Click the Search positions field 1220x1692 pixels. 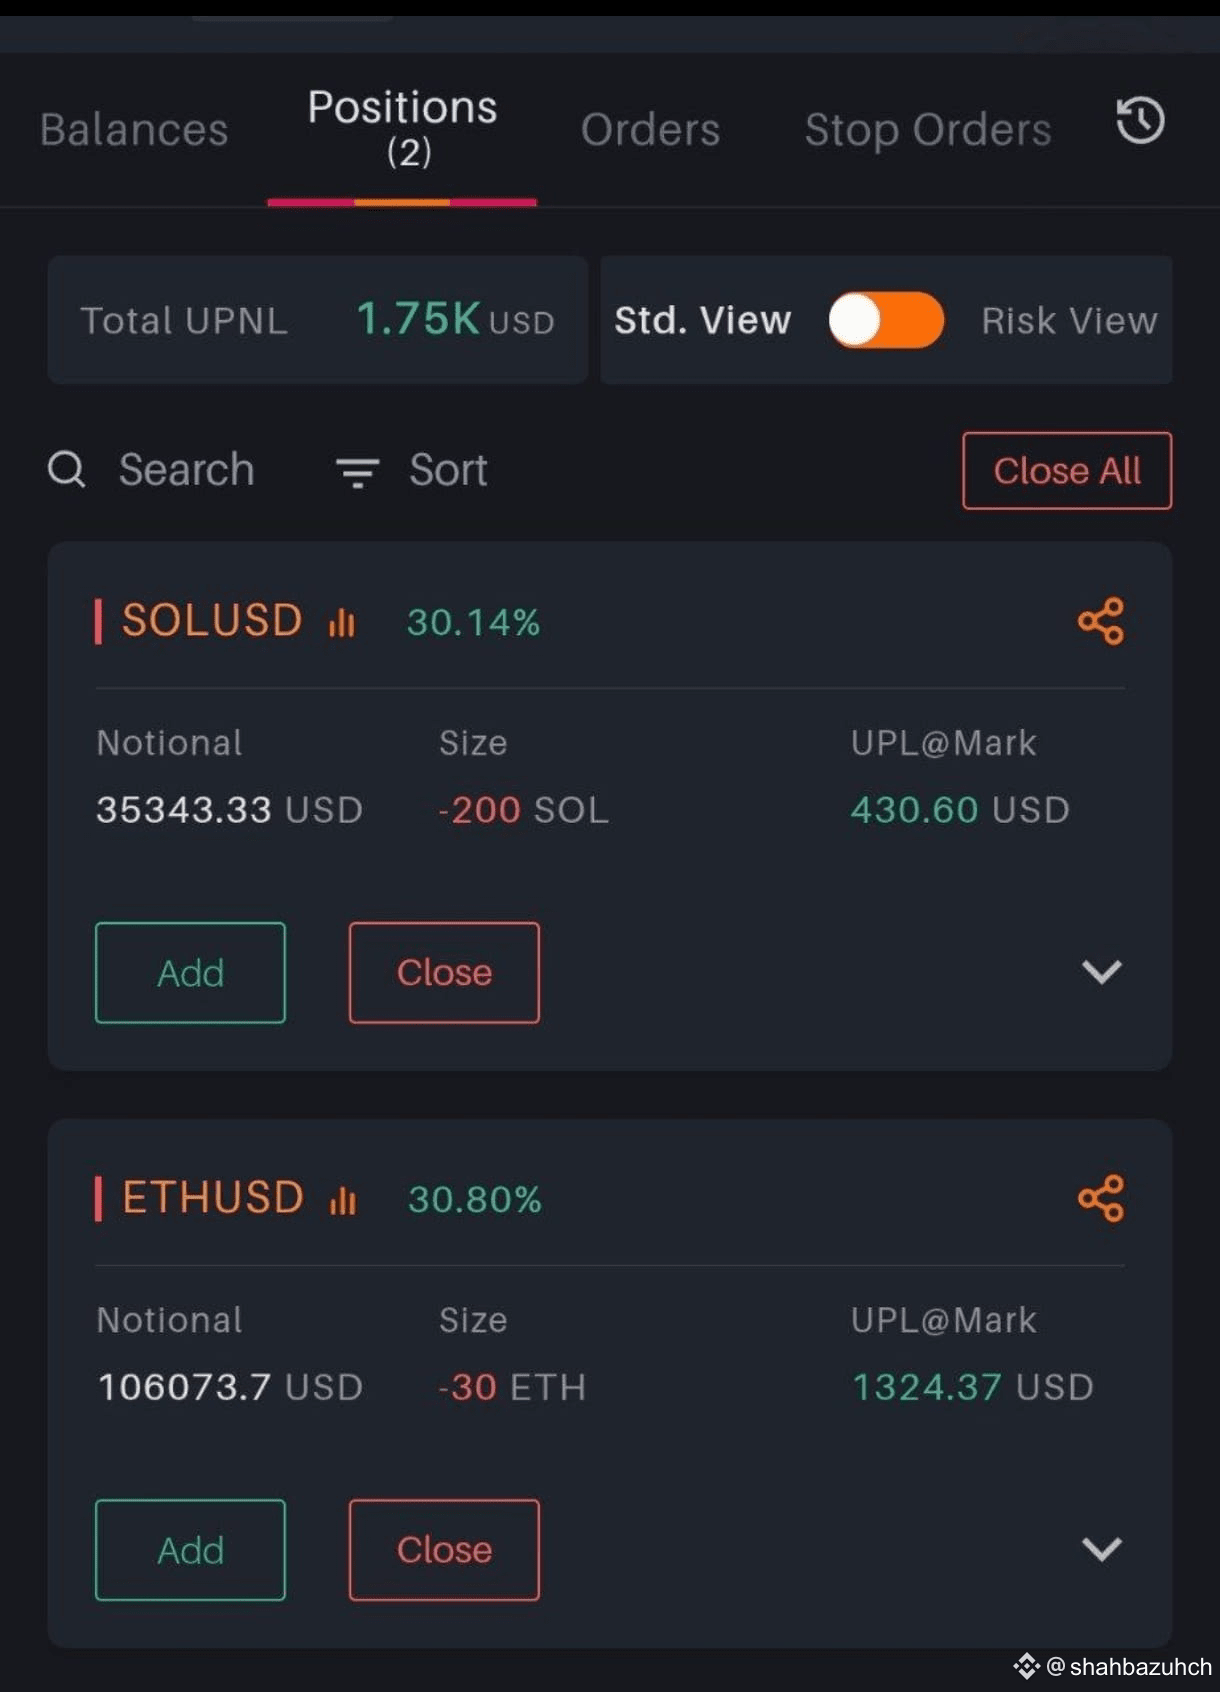151,469
